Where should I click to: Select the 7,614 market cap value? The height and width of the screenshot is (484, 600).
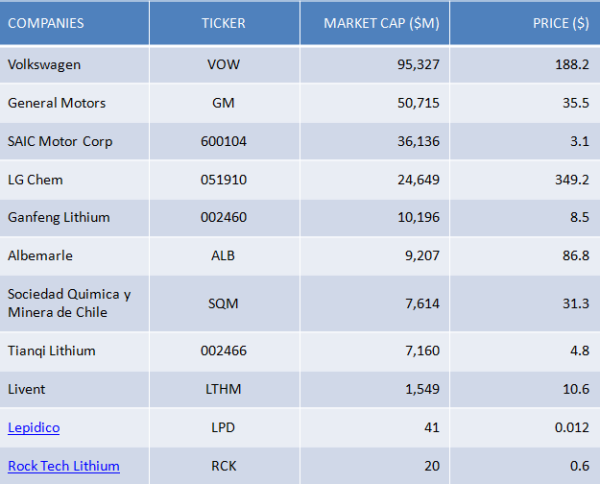click(x=422, y=304)
